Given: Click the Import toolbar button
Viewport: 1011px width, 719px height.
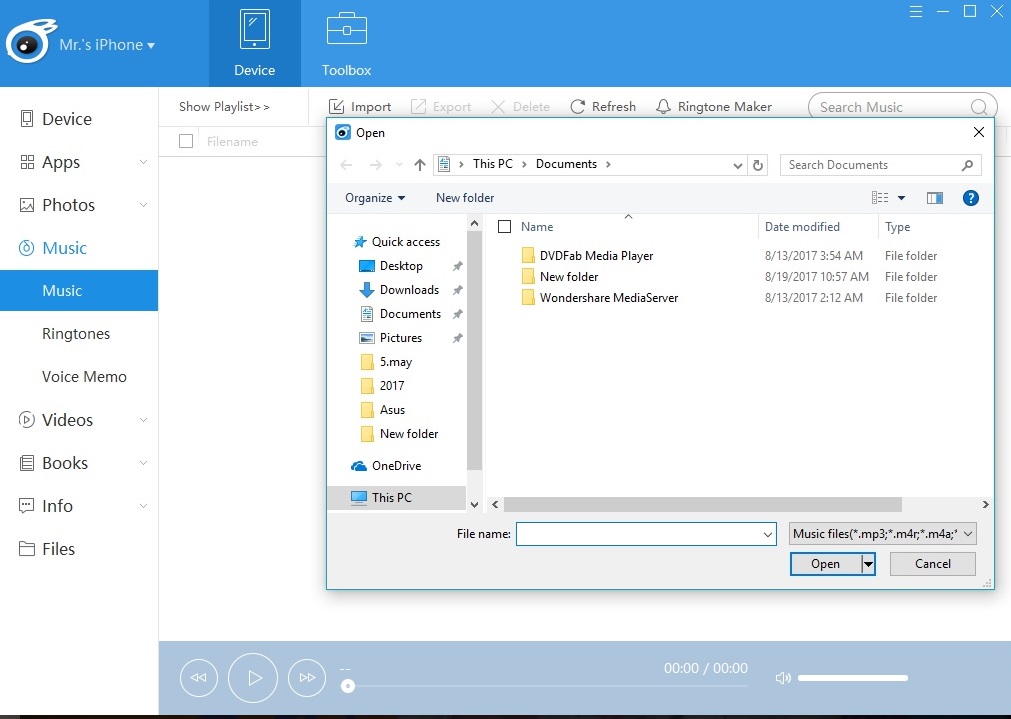Looking at the screenshot, I should point(360,106).
